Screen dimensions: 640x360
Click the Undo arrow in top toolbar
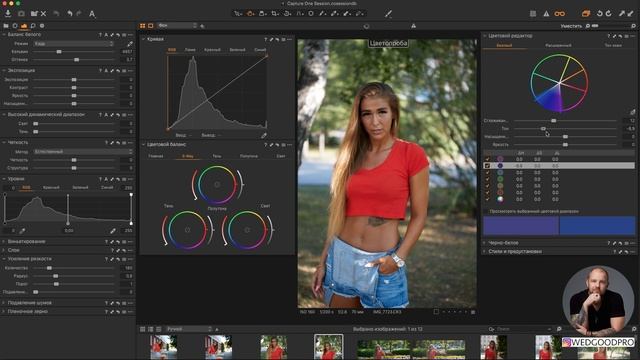70,14
